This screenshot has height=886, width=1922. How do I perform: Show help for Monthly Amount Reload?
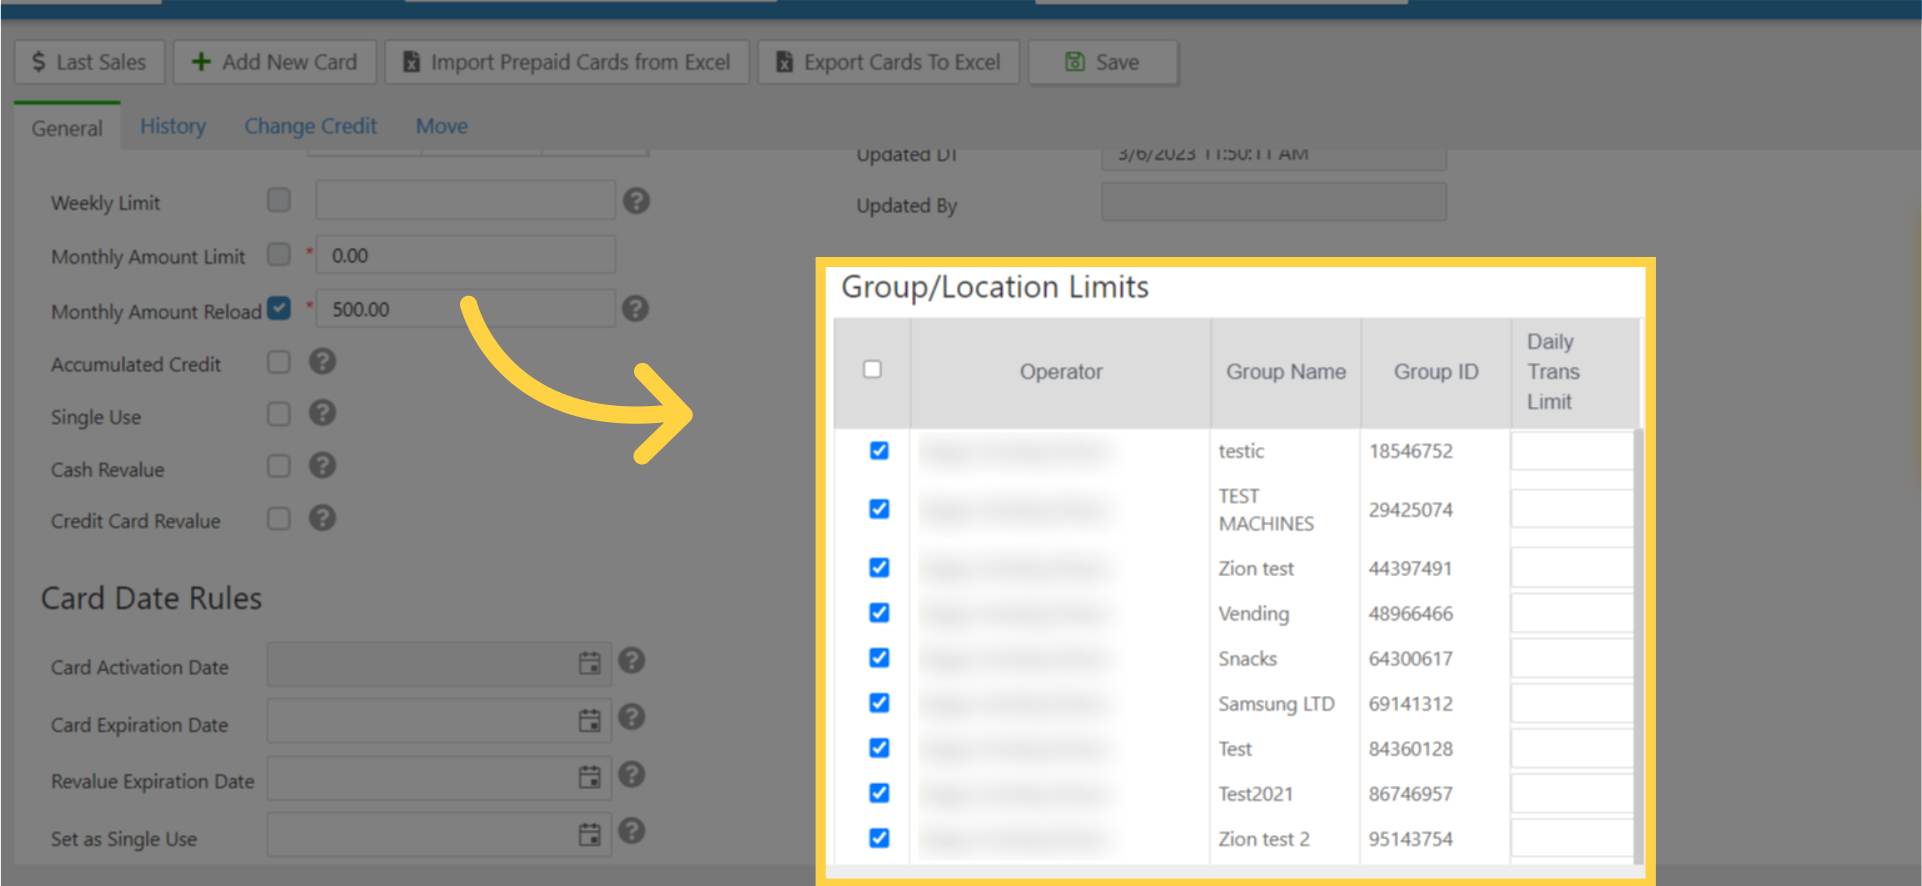[x=635, y=308]
